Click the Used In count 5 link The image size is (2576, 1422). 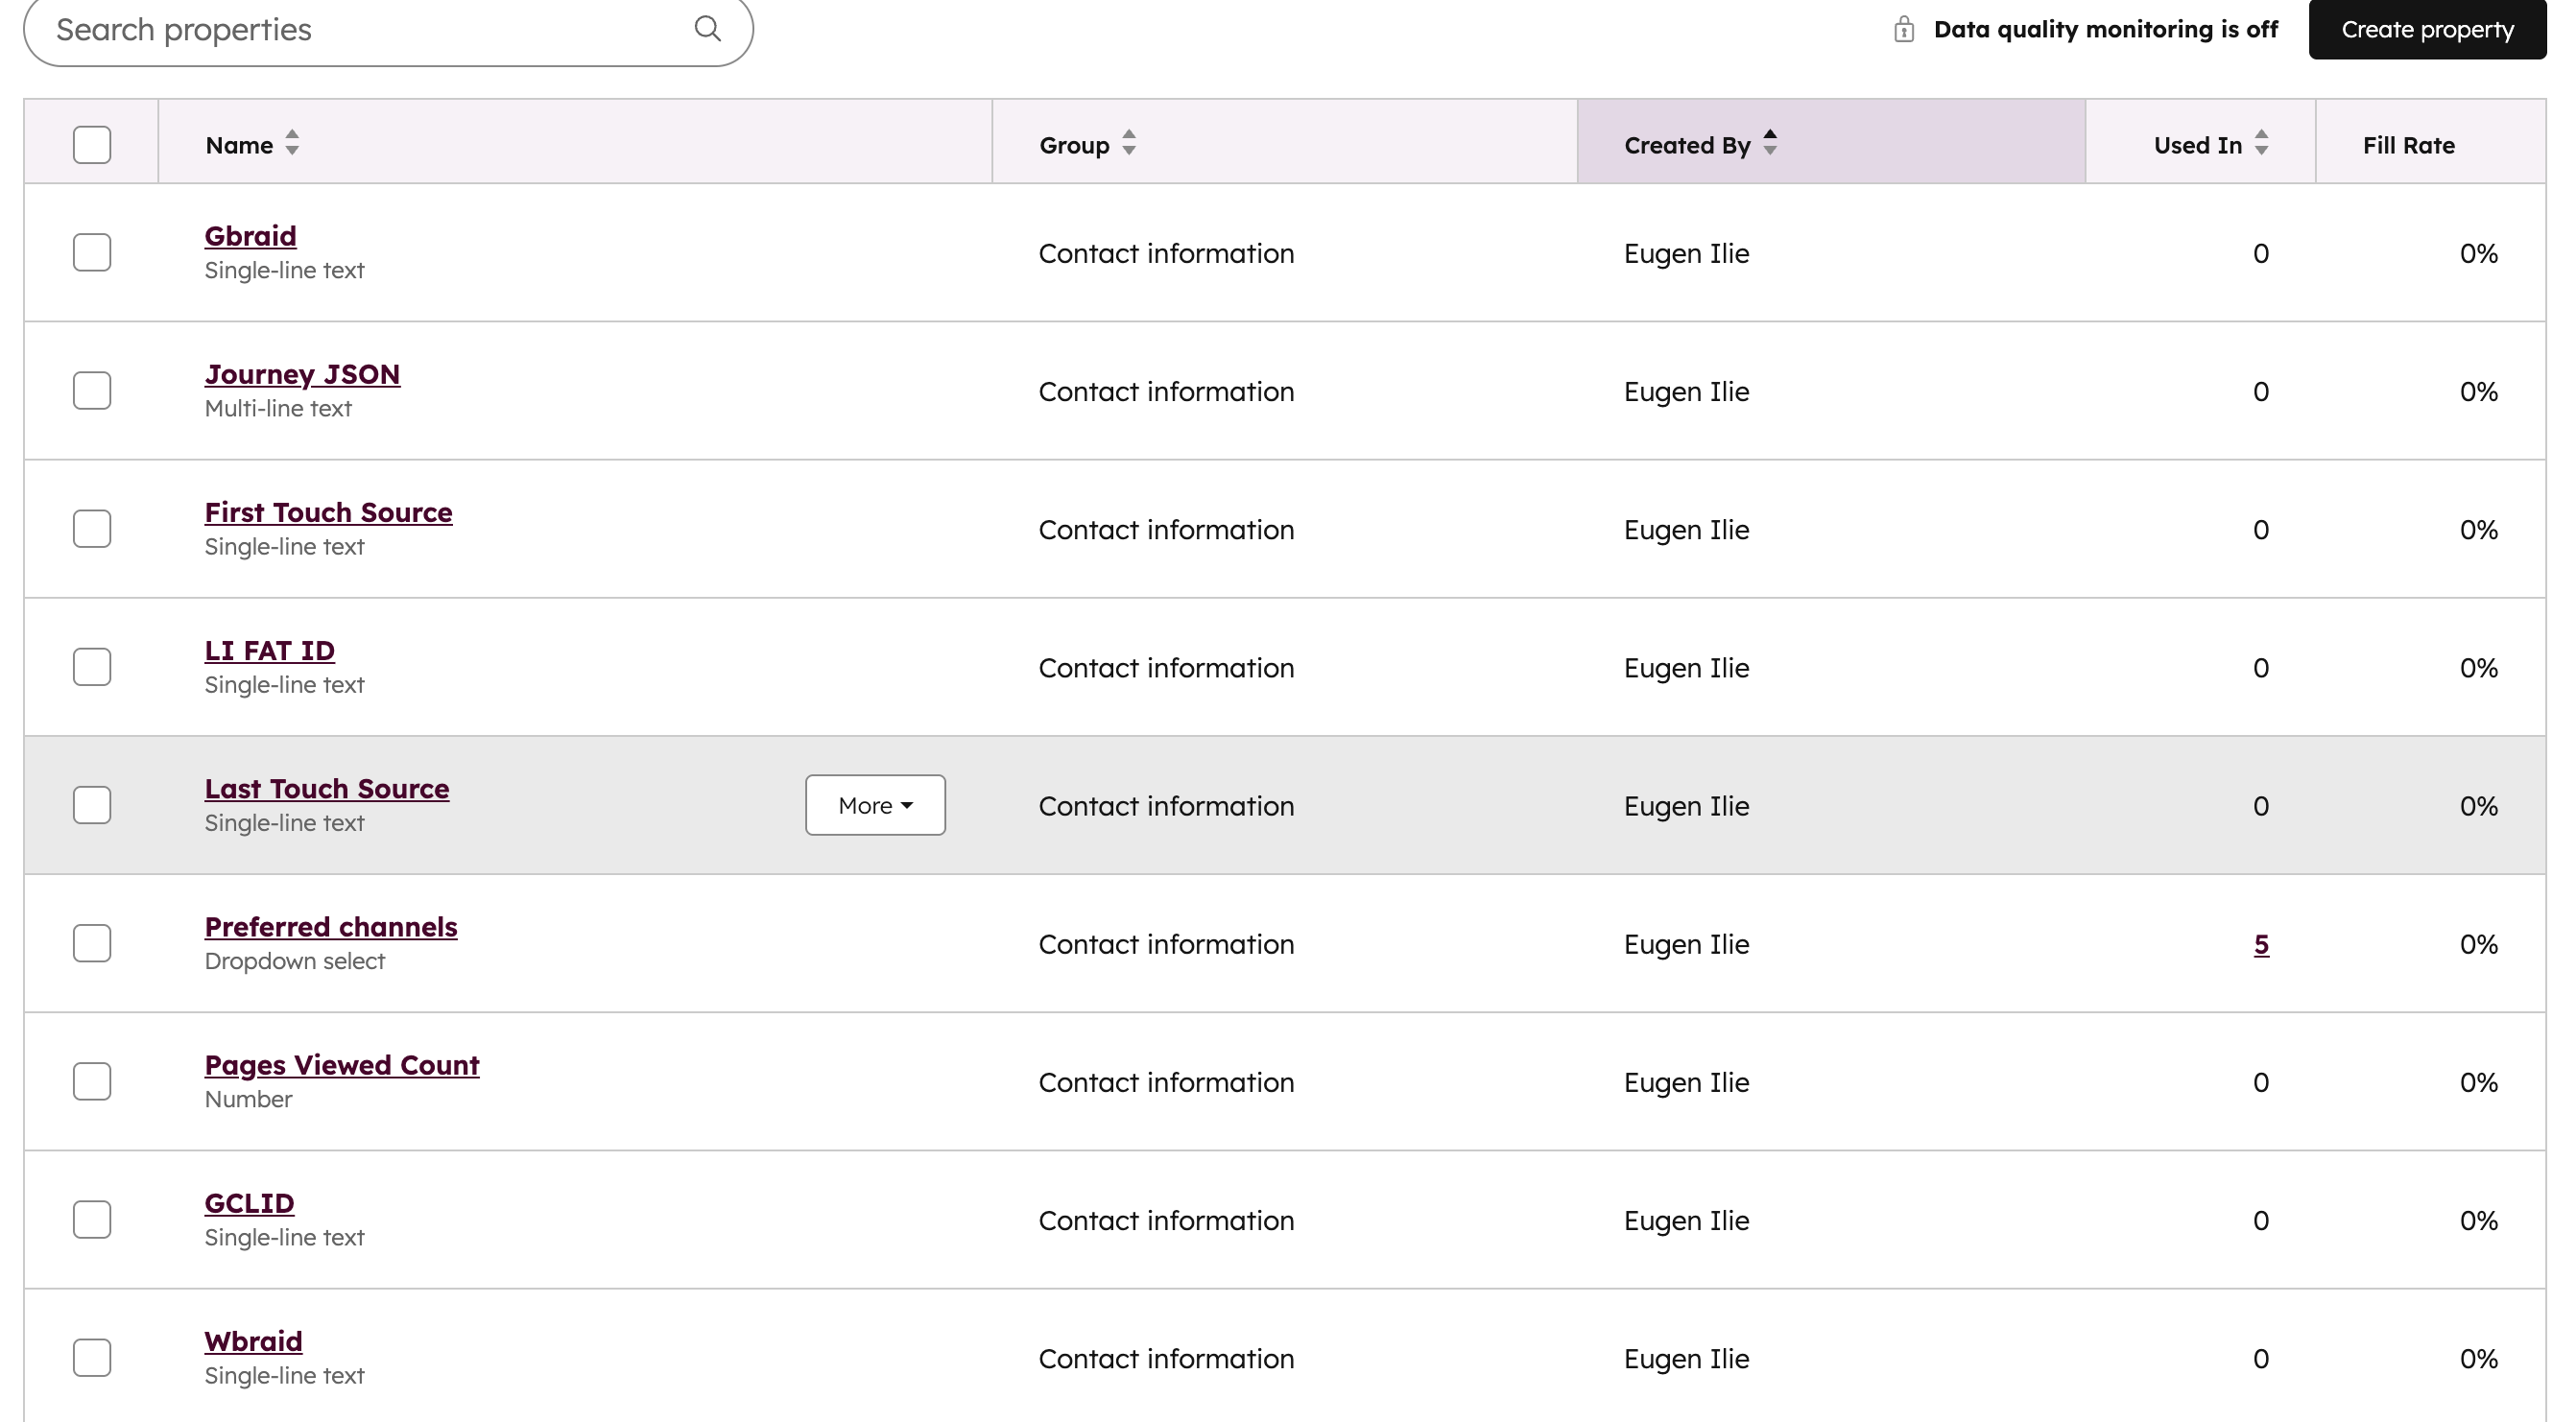coord(2260,944)
